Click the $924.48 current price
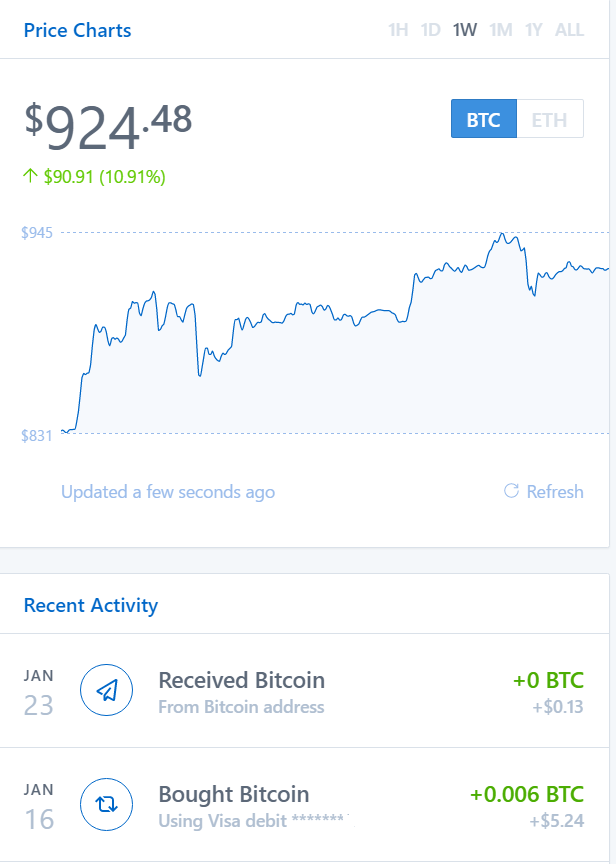Viewport: 616px width, 864px height. point(108,125)
